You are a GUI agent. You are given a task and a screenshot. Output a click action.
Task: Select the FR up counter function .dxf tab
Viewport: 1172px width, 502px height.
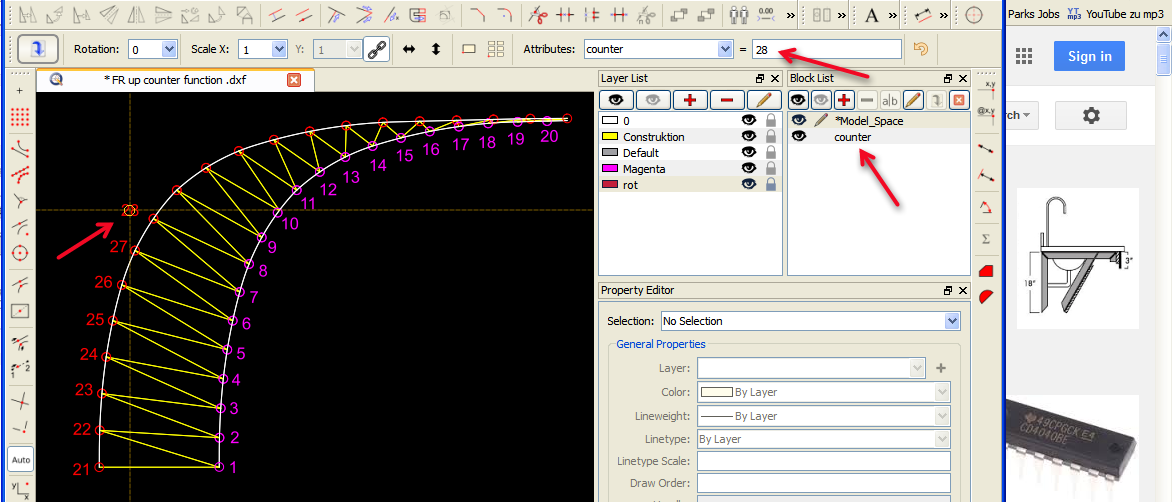click(175, 80)
